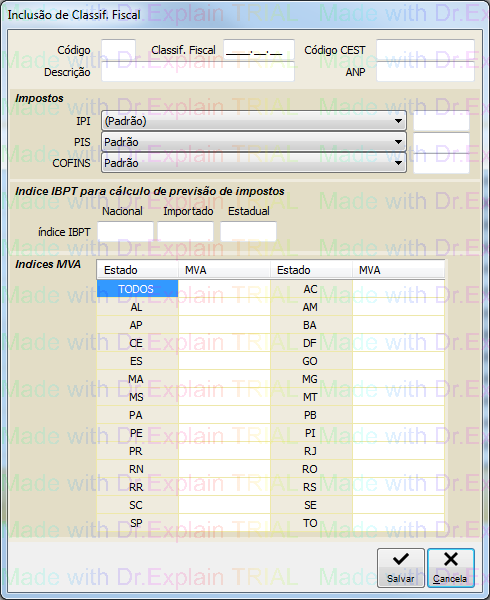Click the Salvar checkmark button
Viewport: 490px width, 600px height.
click(x=400, y=568)
